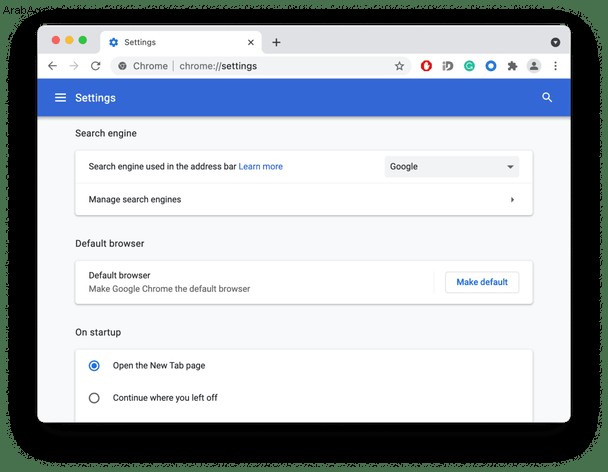
Task: Open the Google search engine dropdown
Action: (452, 167)
